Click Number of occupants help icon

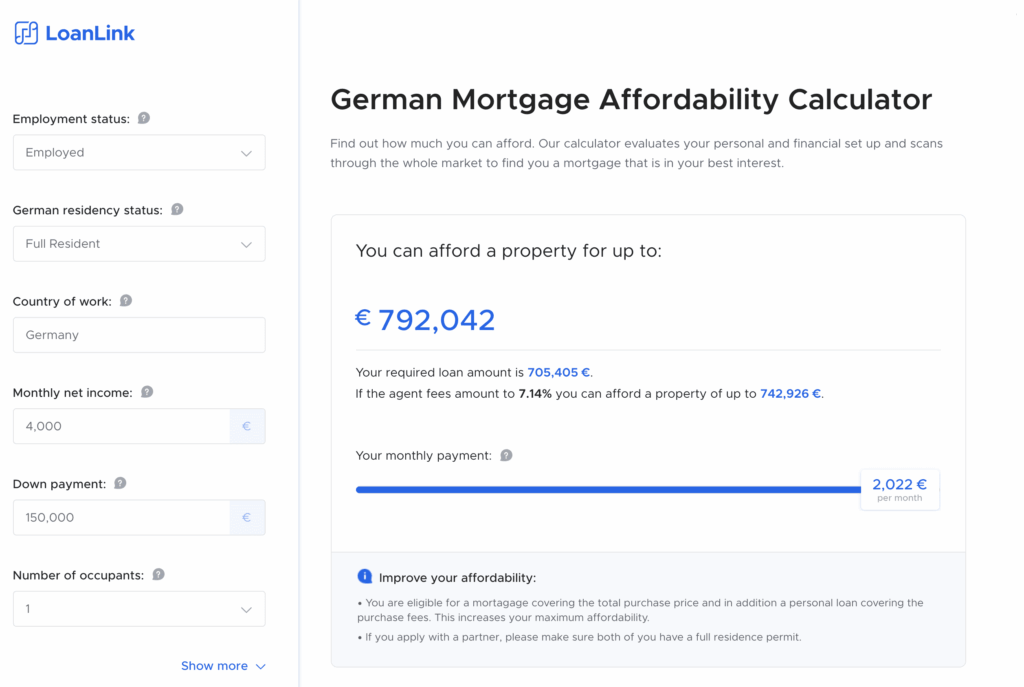158,575
